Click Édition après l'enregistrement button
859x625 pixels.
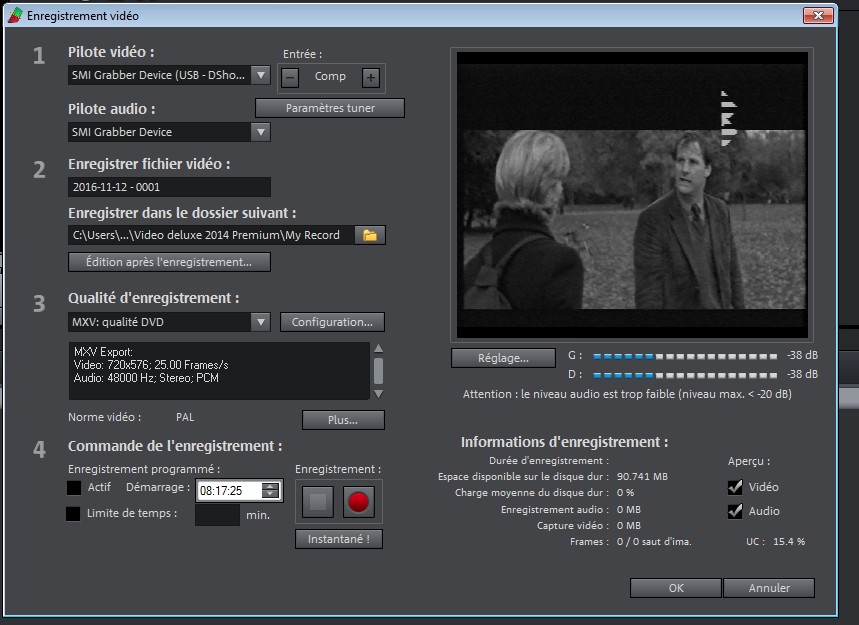(169, 262)
